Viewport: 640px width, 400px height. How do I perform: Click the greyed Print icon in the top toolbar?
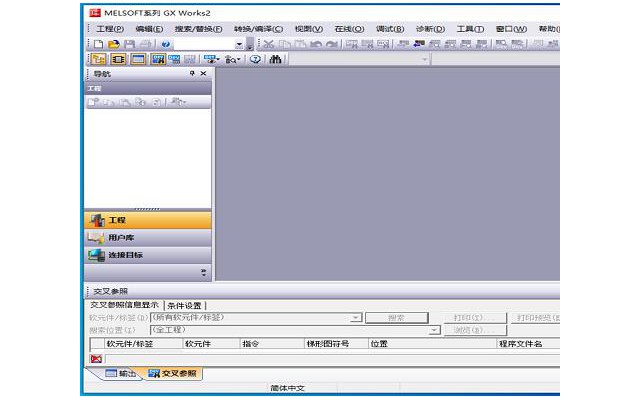tap(145, 44)
